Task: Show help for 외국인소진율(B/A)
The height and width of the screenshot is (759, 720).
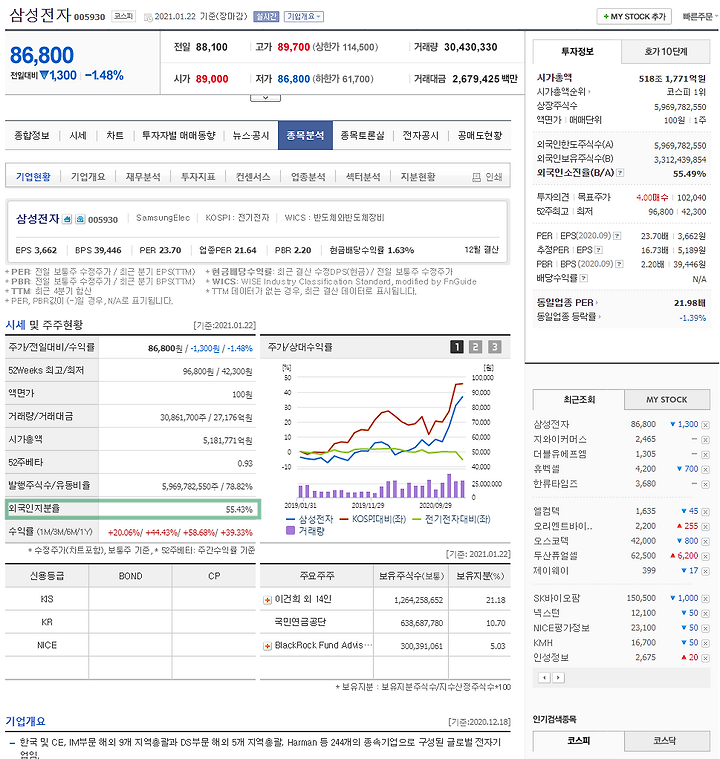Action: 620,173
